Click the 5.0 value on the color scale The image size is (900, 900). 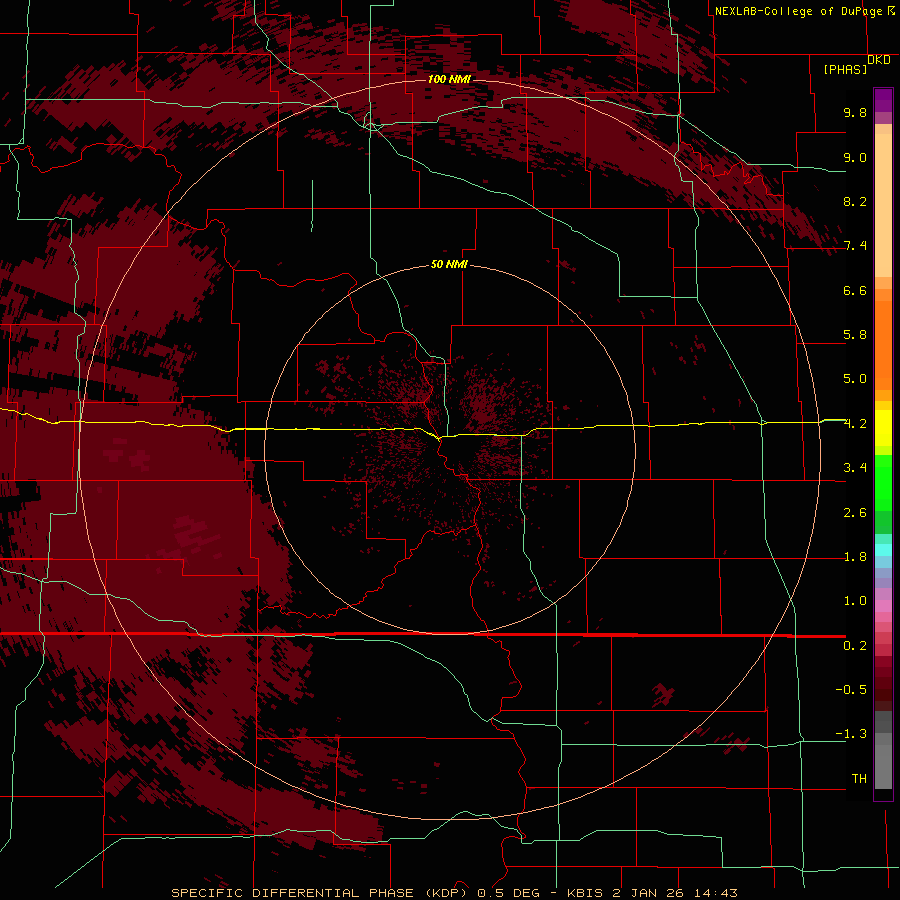[855, 379]
